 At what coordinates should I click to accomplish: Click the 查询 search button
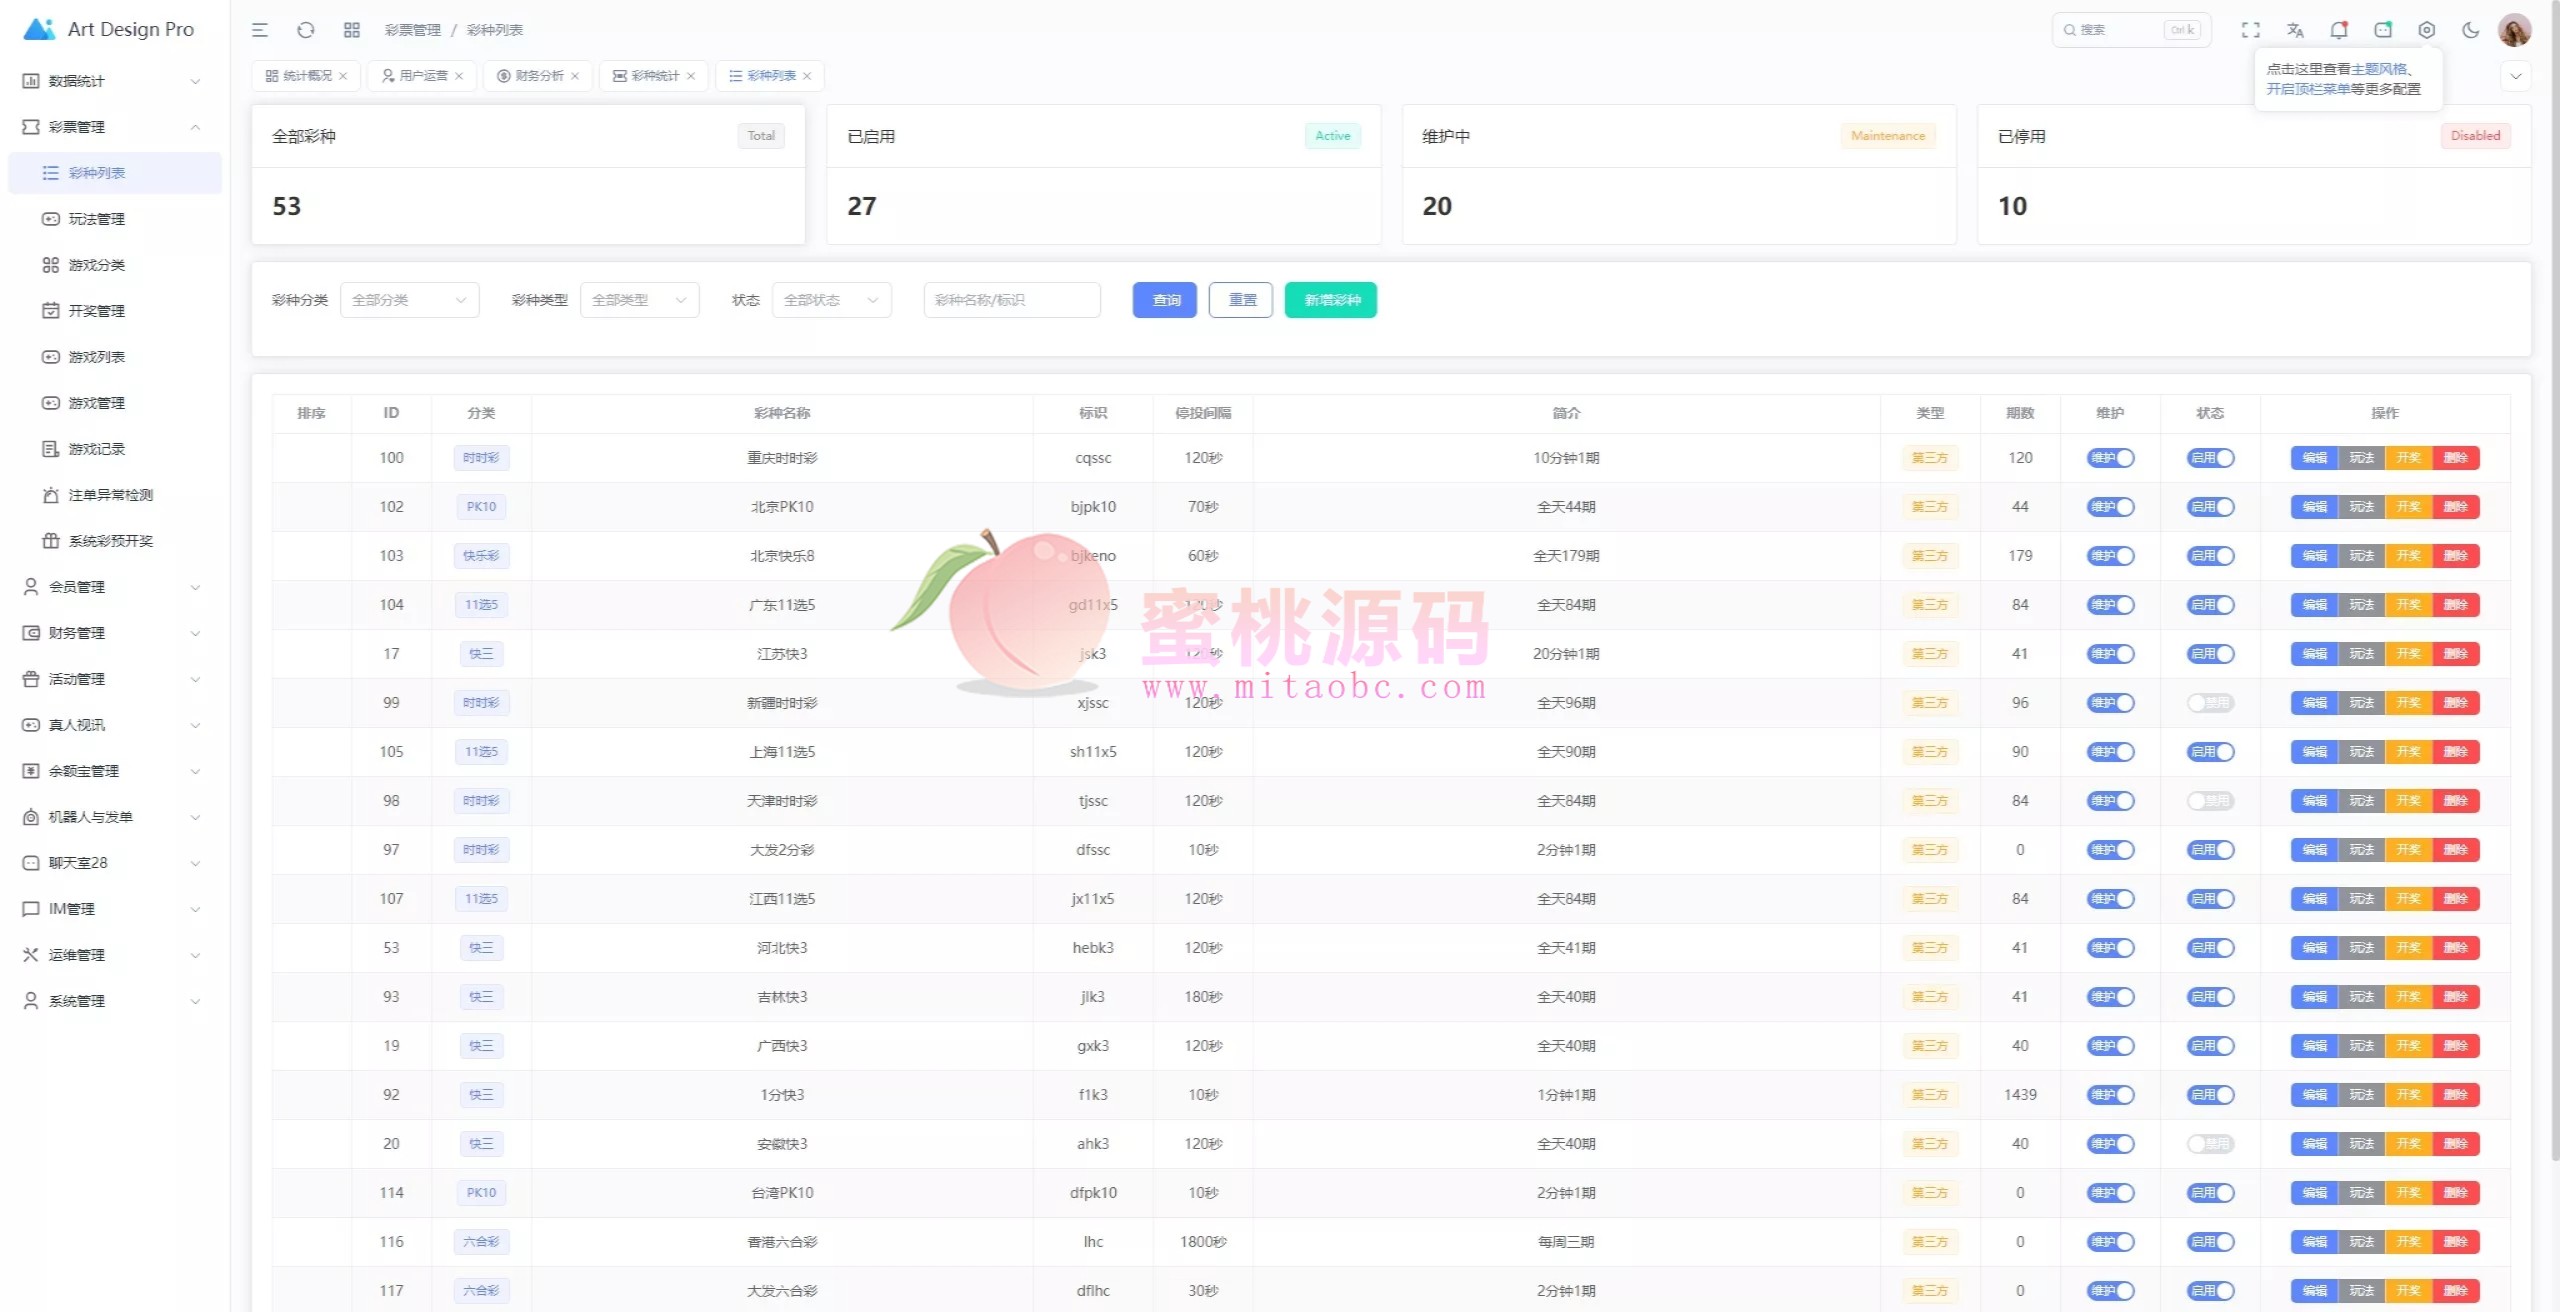click(1164, 300)
